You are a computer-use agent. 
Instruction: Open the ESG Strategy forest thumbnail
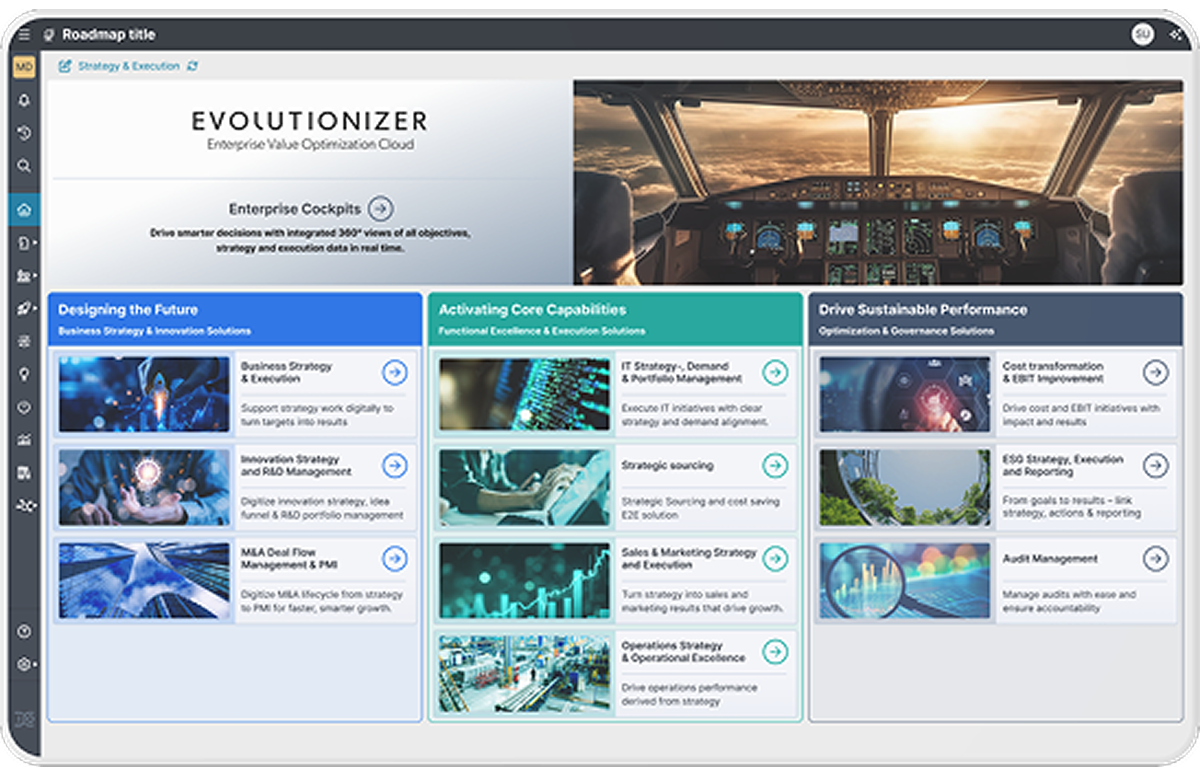905,487
